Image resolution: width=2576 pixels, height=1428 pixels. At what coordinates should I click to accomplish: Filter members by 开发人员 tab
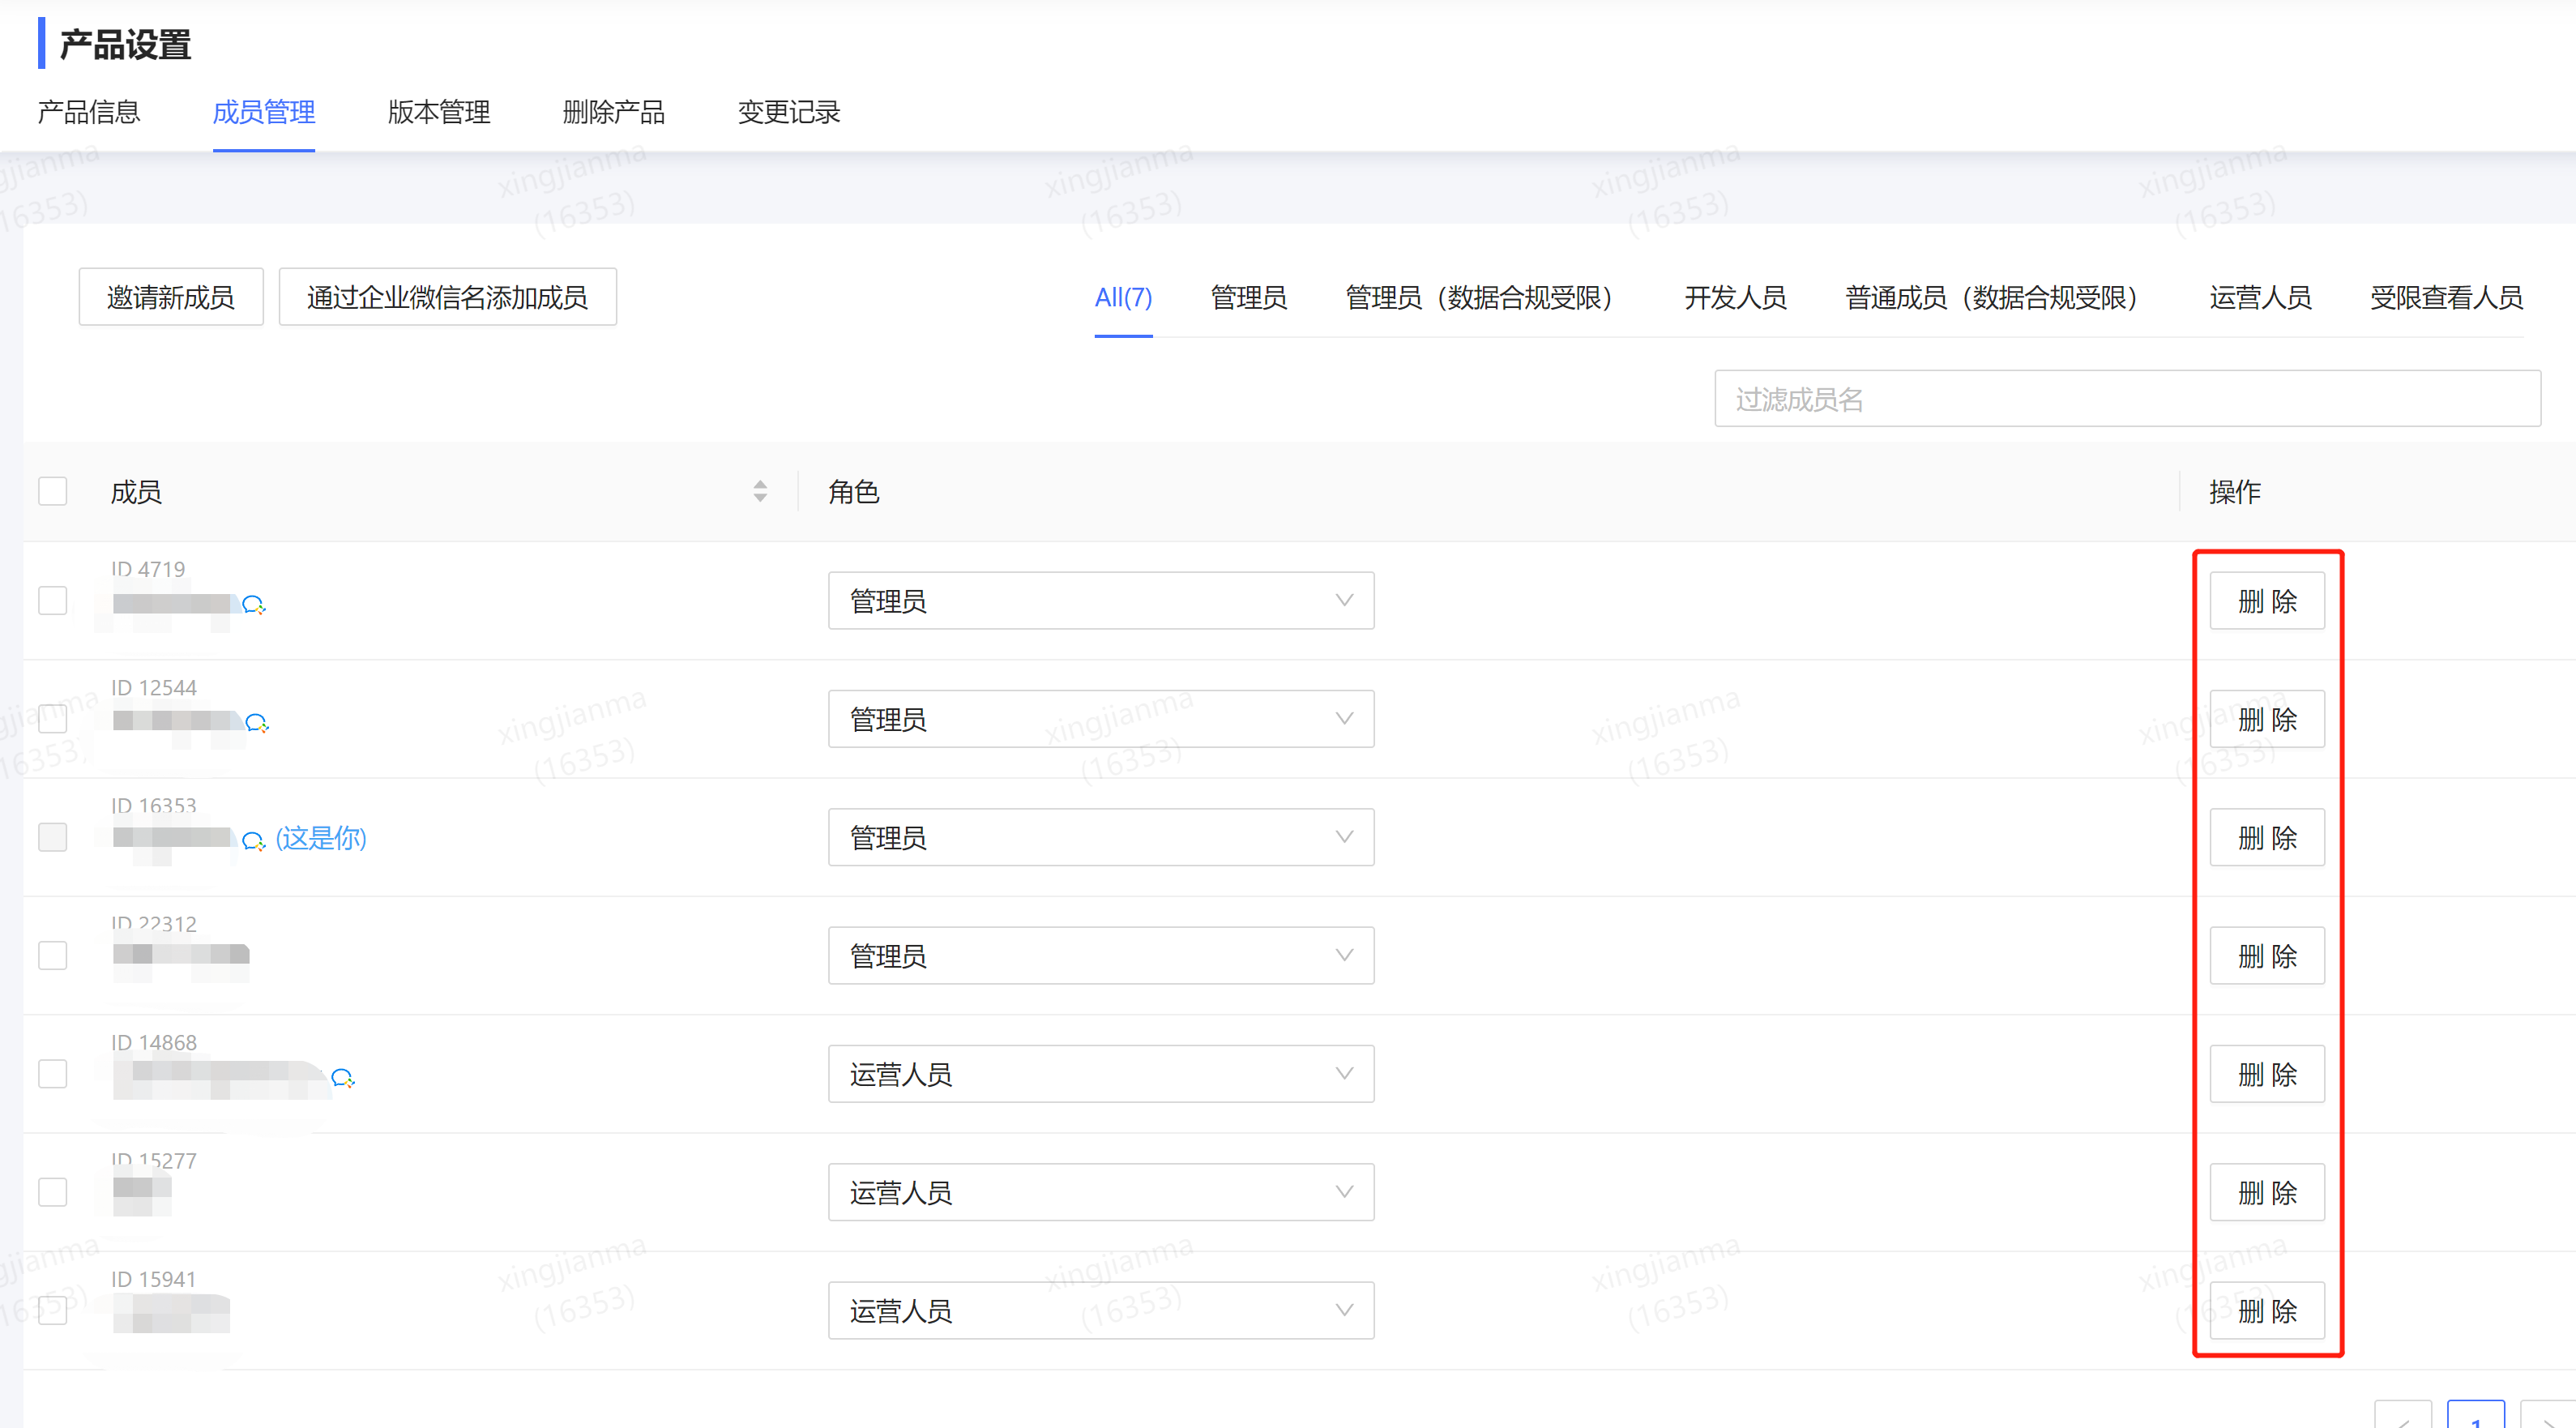tap(1735, 298)
